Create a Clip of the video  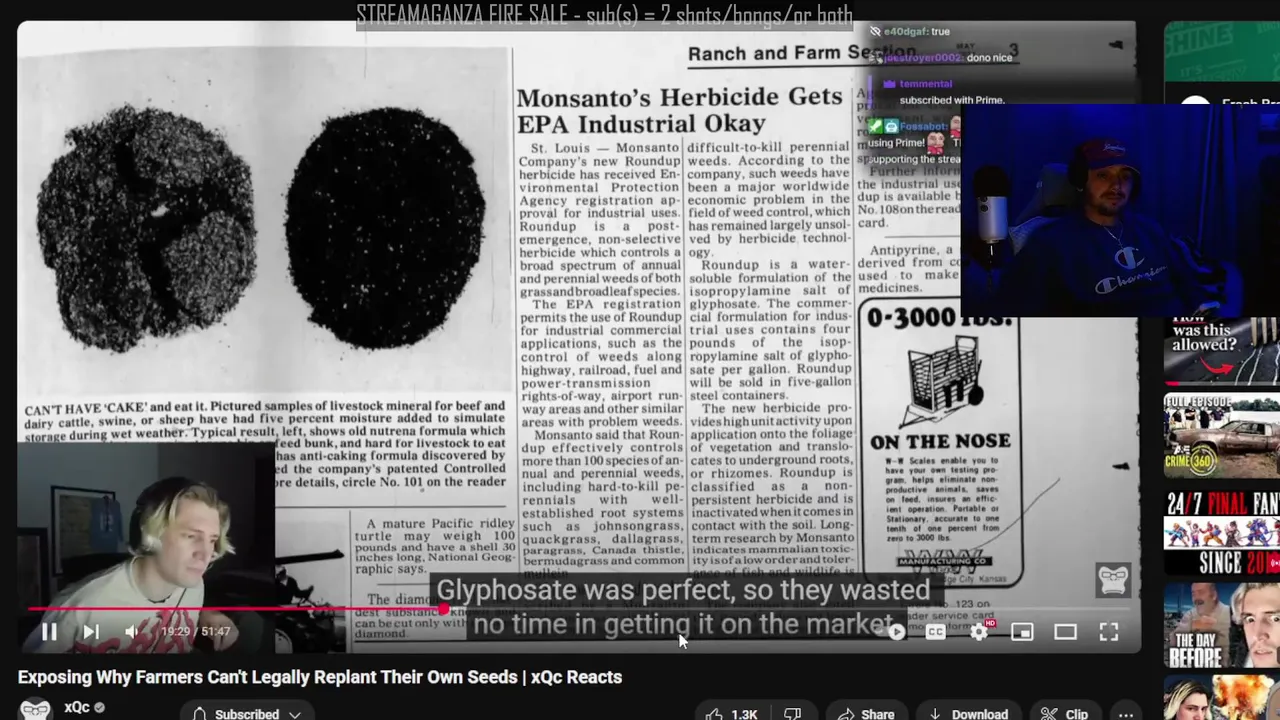(x=1064, y=714)
